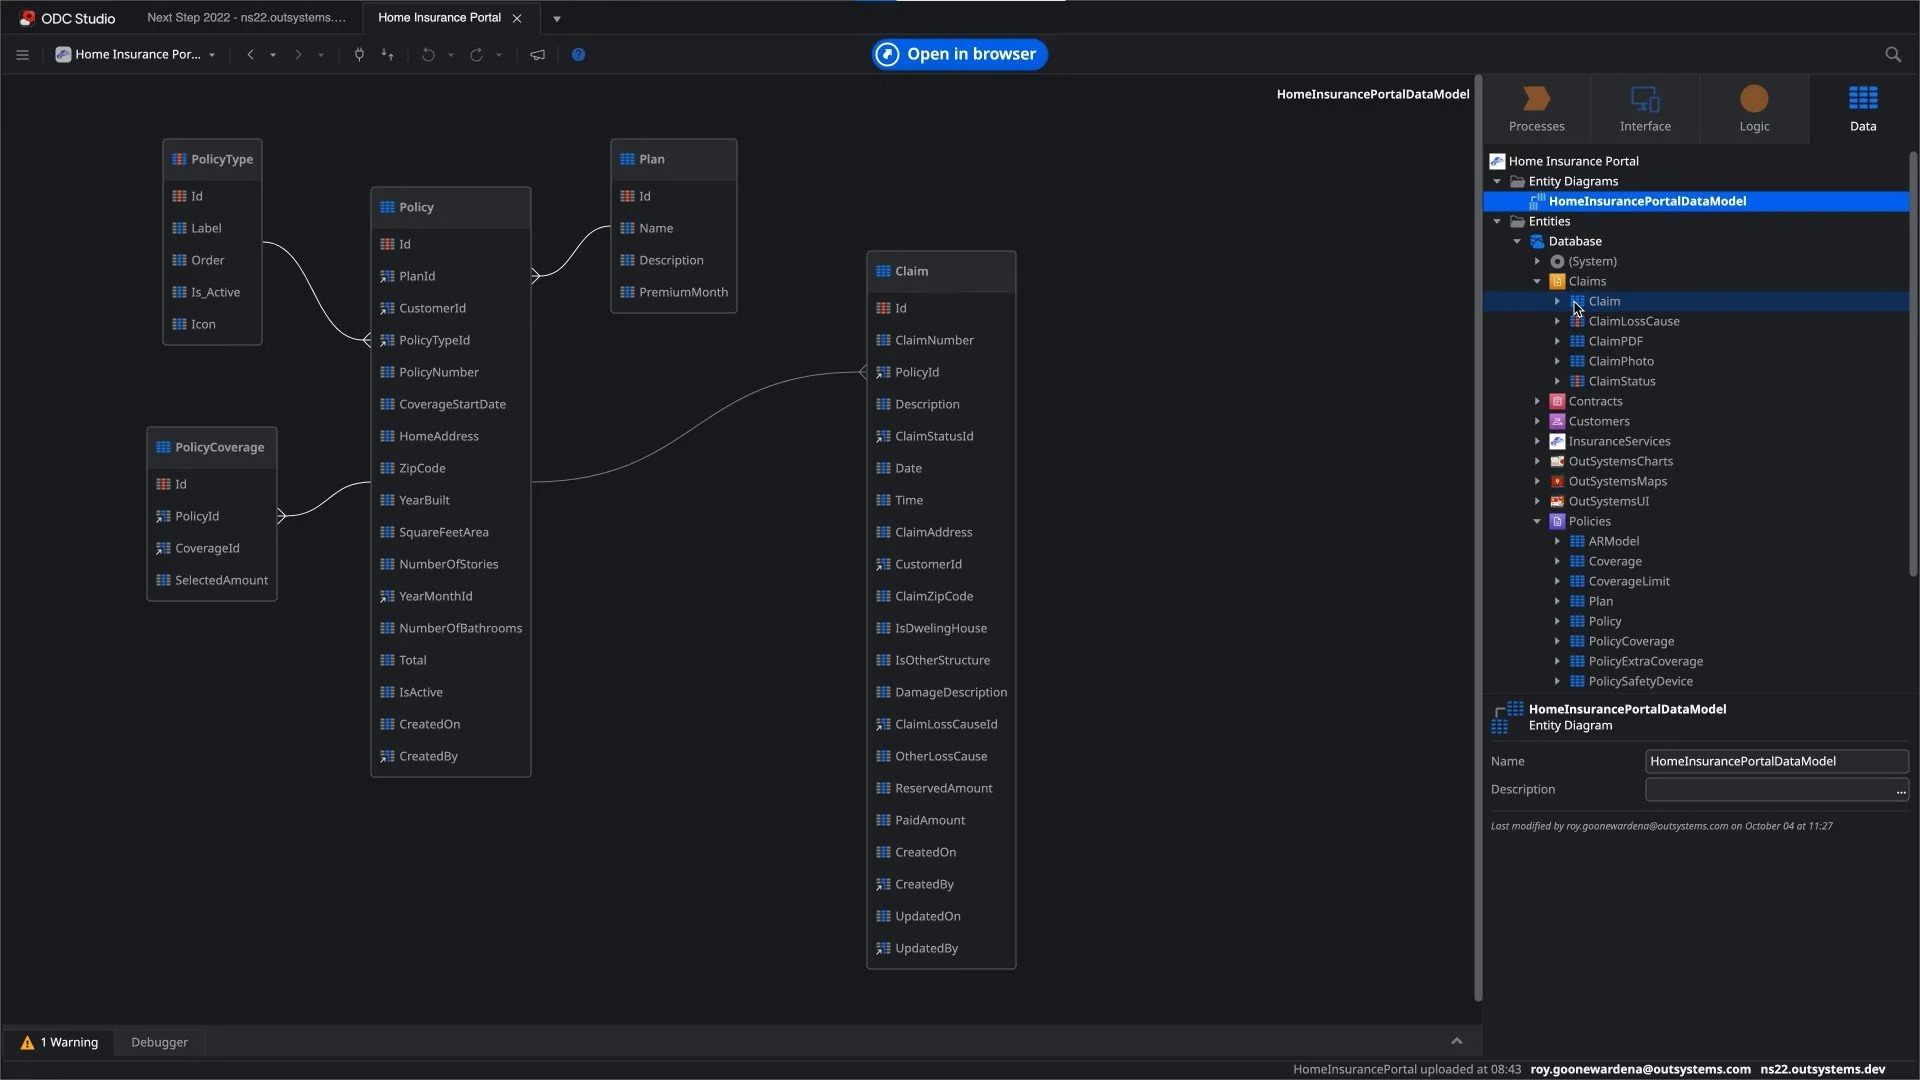The height and width of the screenshot is (1080, 1920).
Task: Click the Description field ellipsis button
Action: 1900,791
